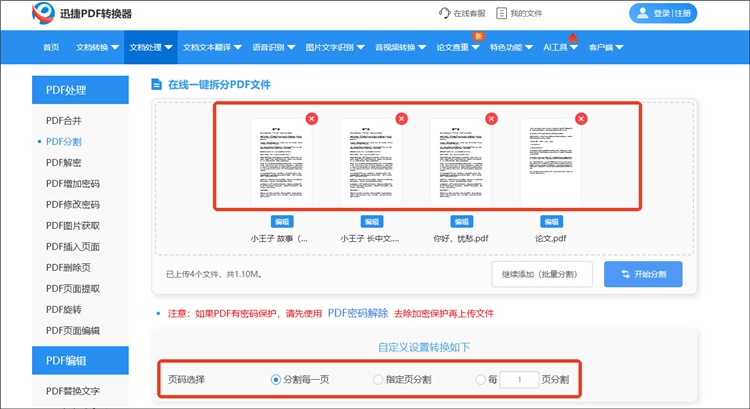Remove 论文.pdf using its red X icon

click(x=581, y=119)
